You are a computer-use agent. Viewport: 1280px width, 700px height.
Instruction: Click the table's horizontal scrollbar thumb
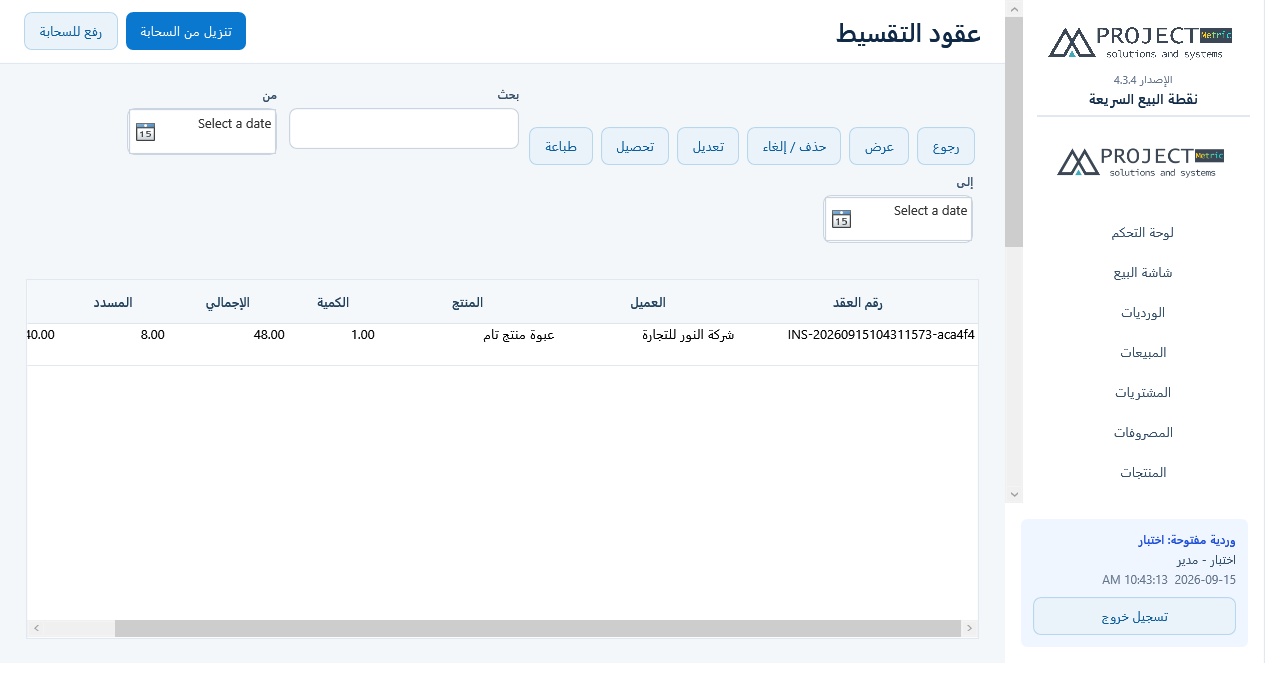pyautogui.click(x=537, y=628)
